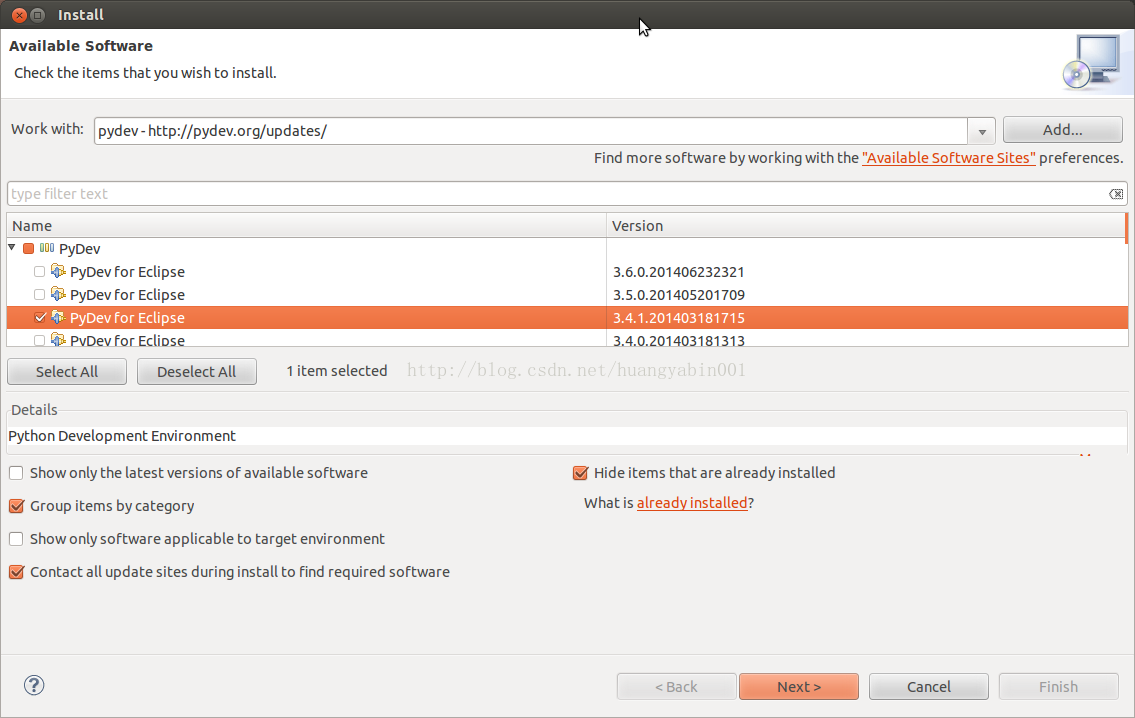The width and height of the screenshot is (1135, 718).
Task: Disable Contact all update sites option
Action: [16, 572]
